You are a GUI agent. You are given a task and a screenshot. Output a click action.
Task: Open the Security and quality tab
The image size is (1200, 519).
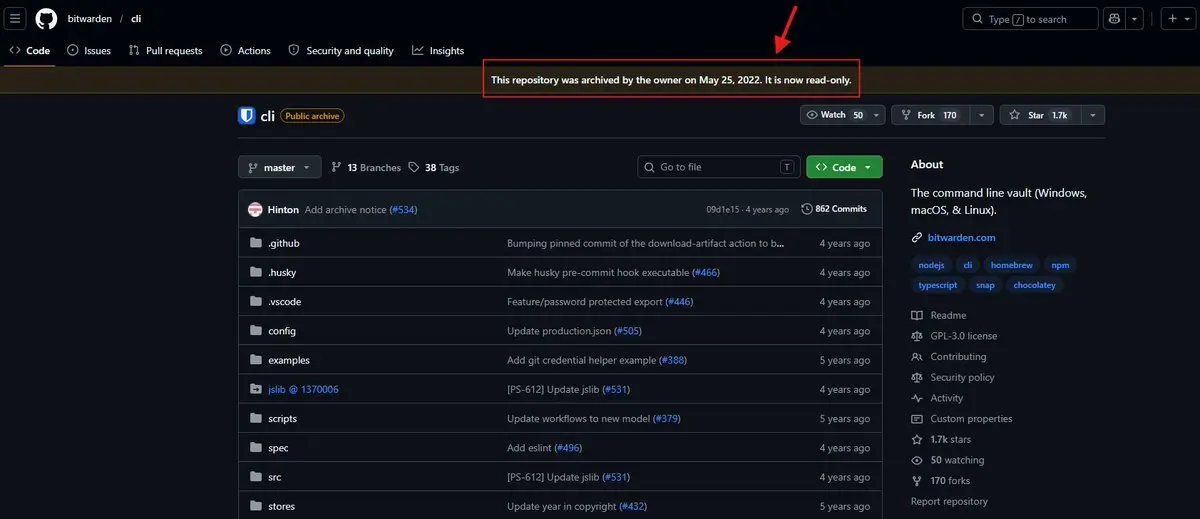(x=340, y=50)
